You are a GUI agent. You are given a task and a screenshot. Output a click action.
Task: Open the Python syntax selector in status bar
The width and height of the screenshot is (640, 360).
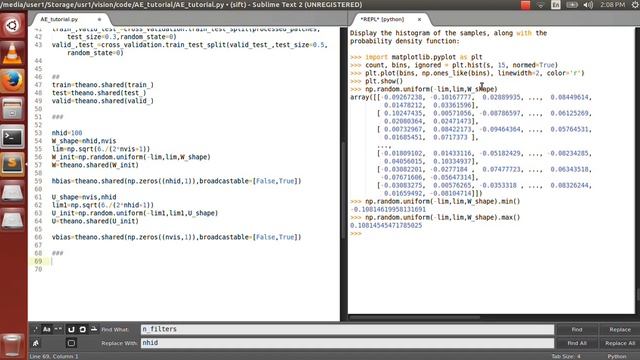[617, 356]
